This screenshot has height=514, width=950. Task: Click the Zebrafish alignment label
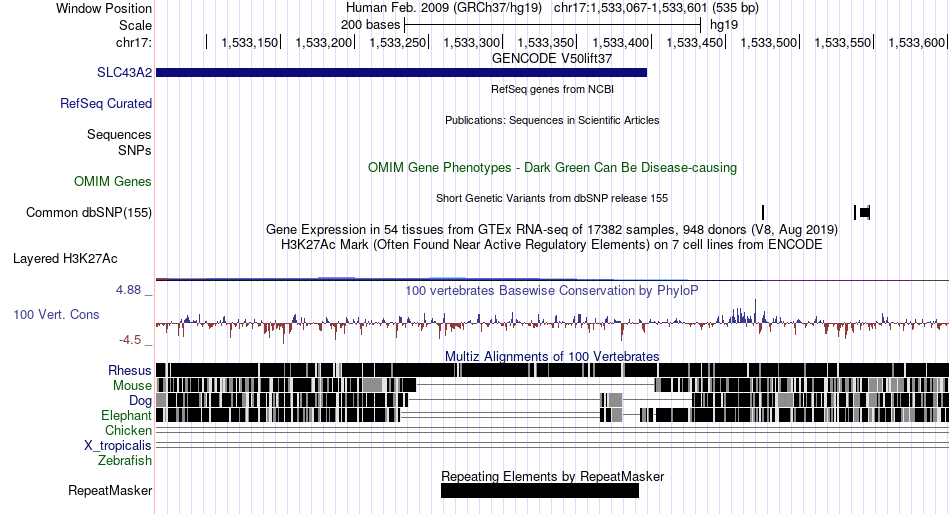[x=125, y=460]
